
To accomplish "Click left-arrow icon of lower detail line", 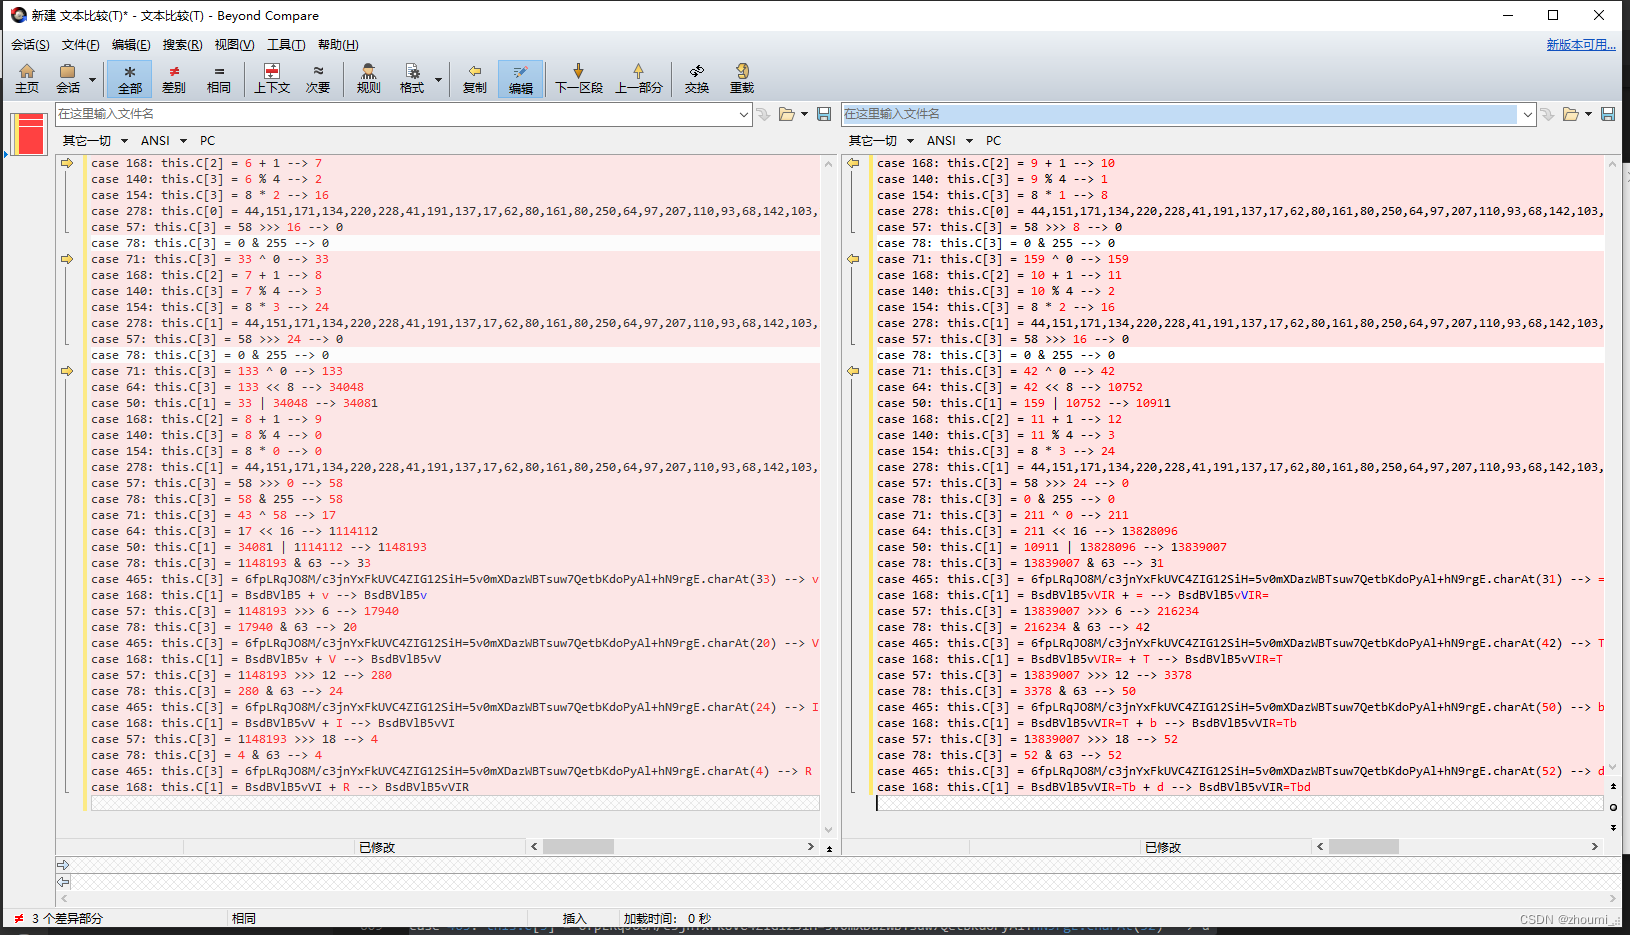I will 63,882.
